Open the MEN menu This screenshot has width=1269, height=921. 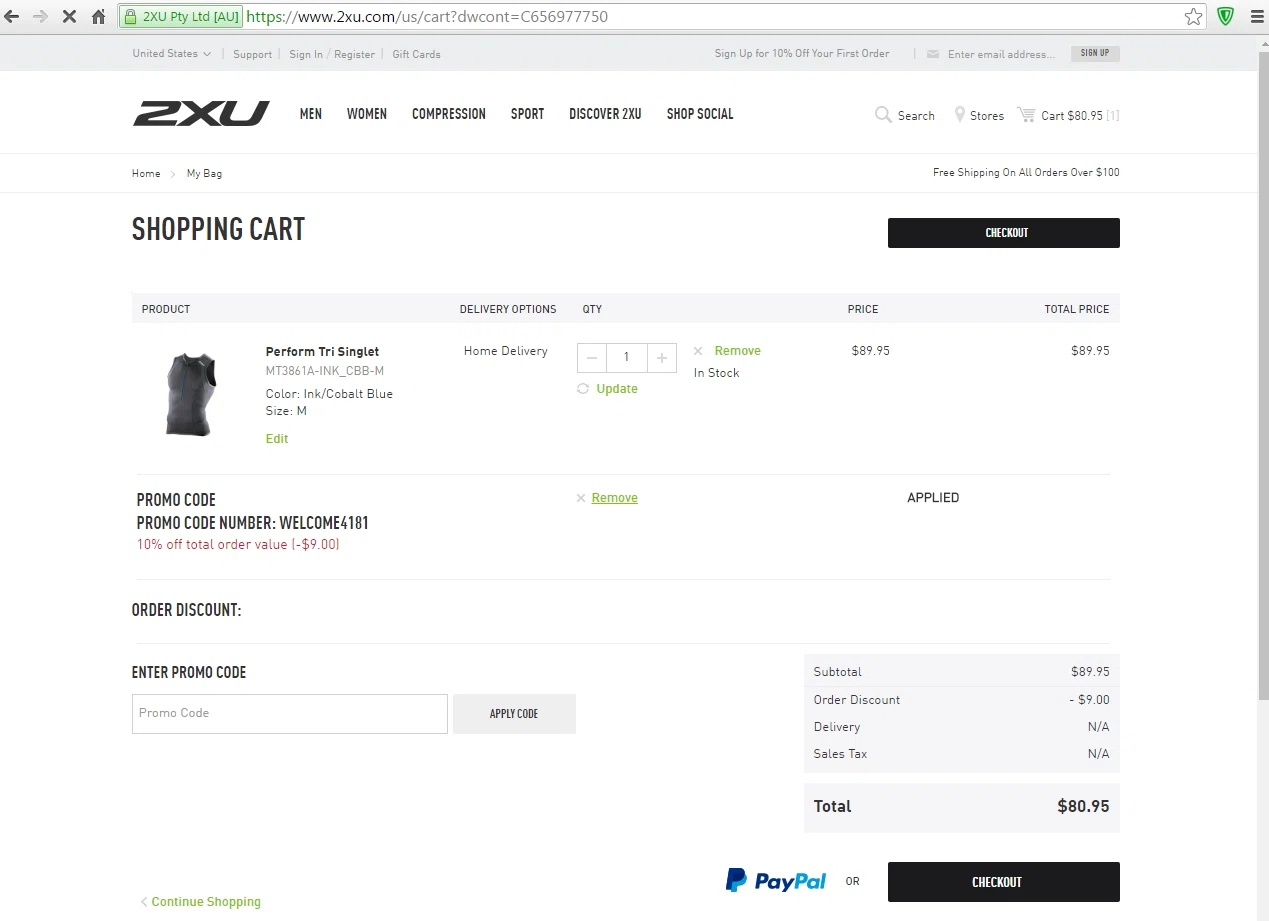pos(311,114)
